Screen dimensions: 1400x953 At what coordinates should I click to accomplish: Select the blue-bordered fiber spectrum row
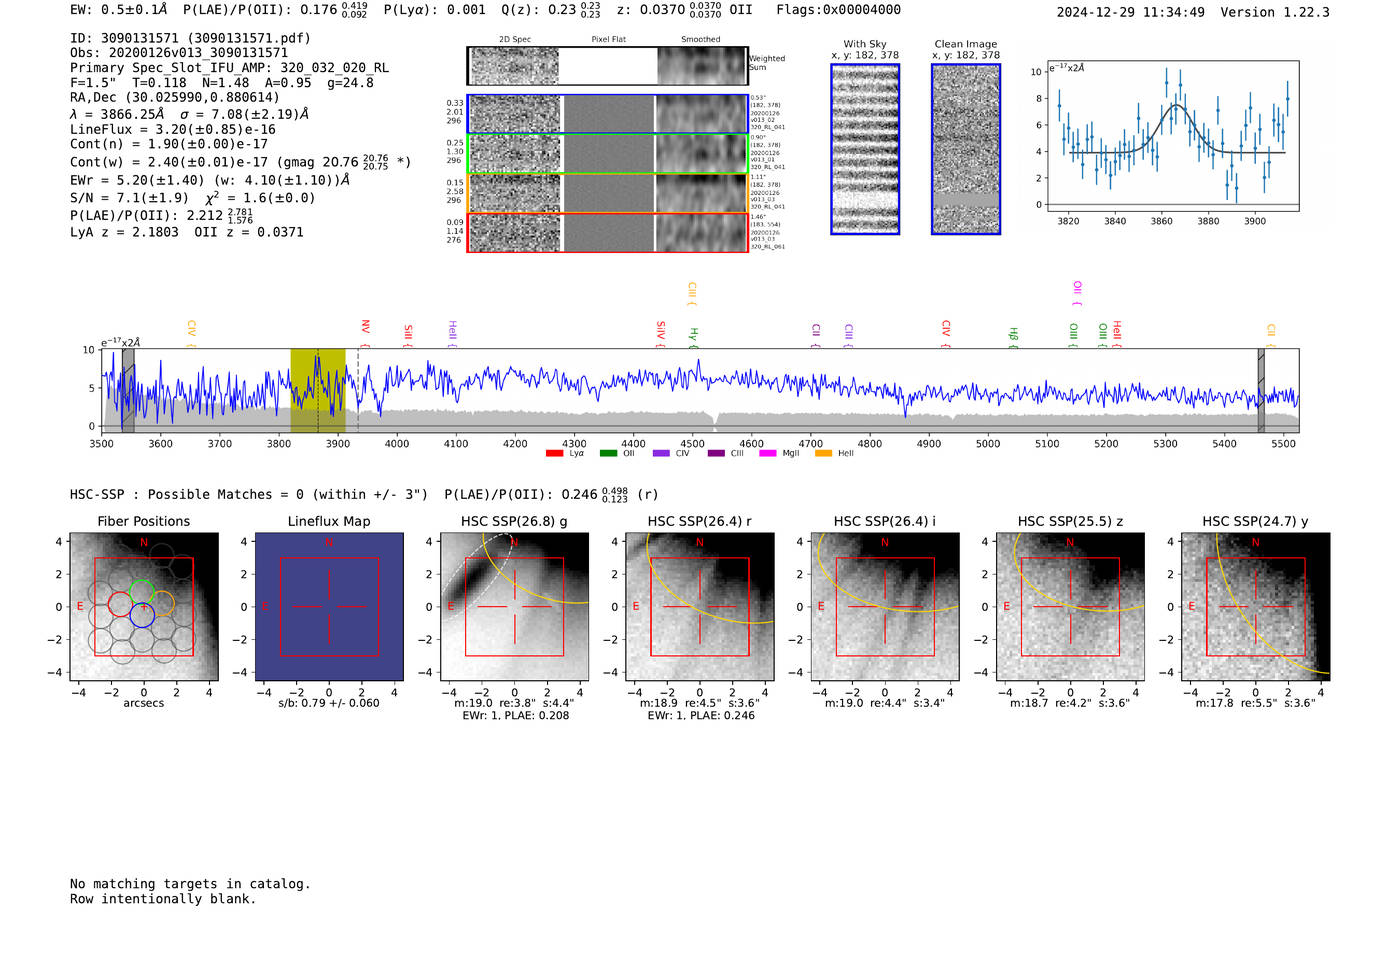(607, 114)
